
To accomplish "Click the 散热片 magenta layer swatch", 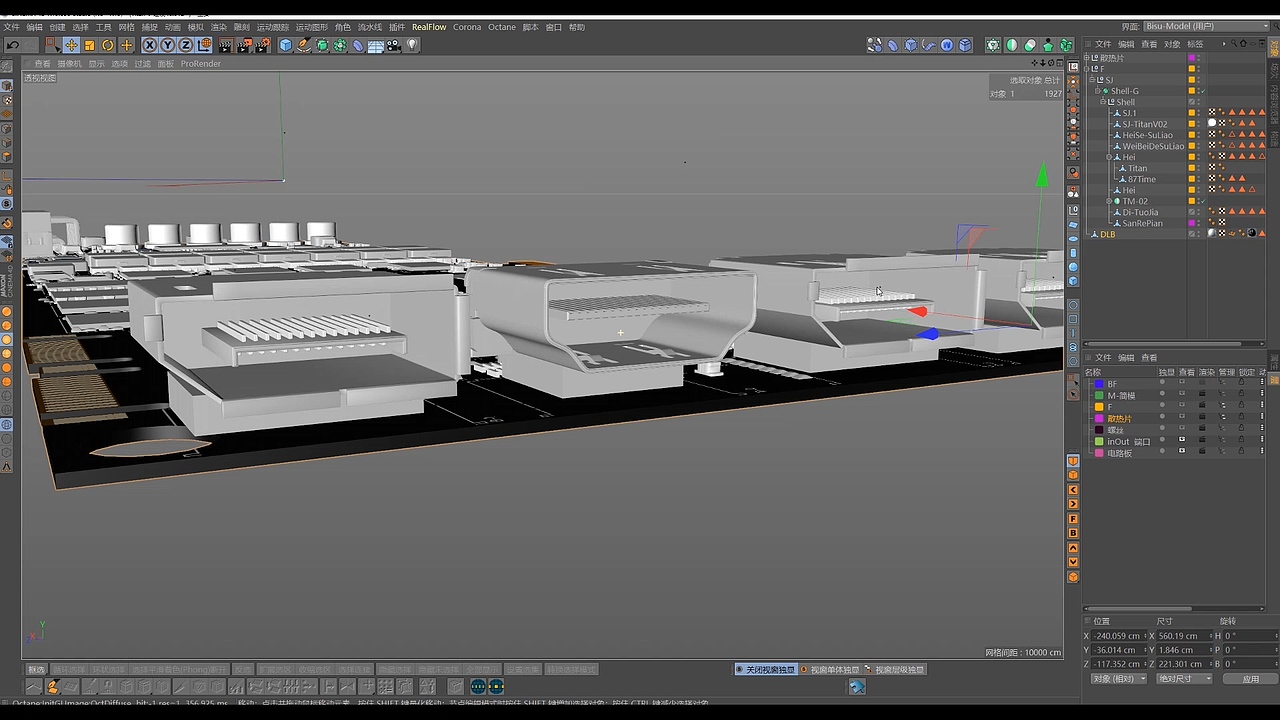I will click(1192, 58).
